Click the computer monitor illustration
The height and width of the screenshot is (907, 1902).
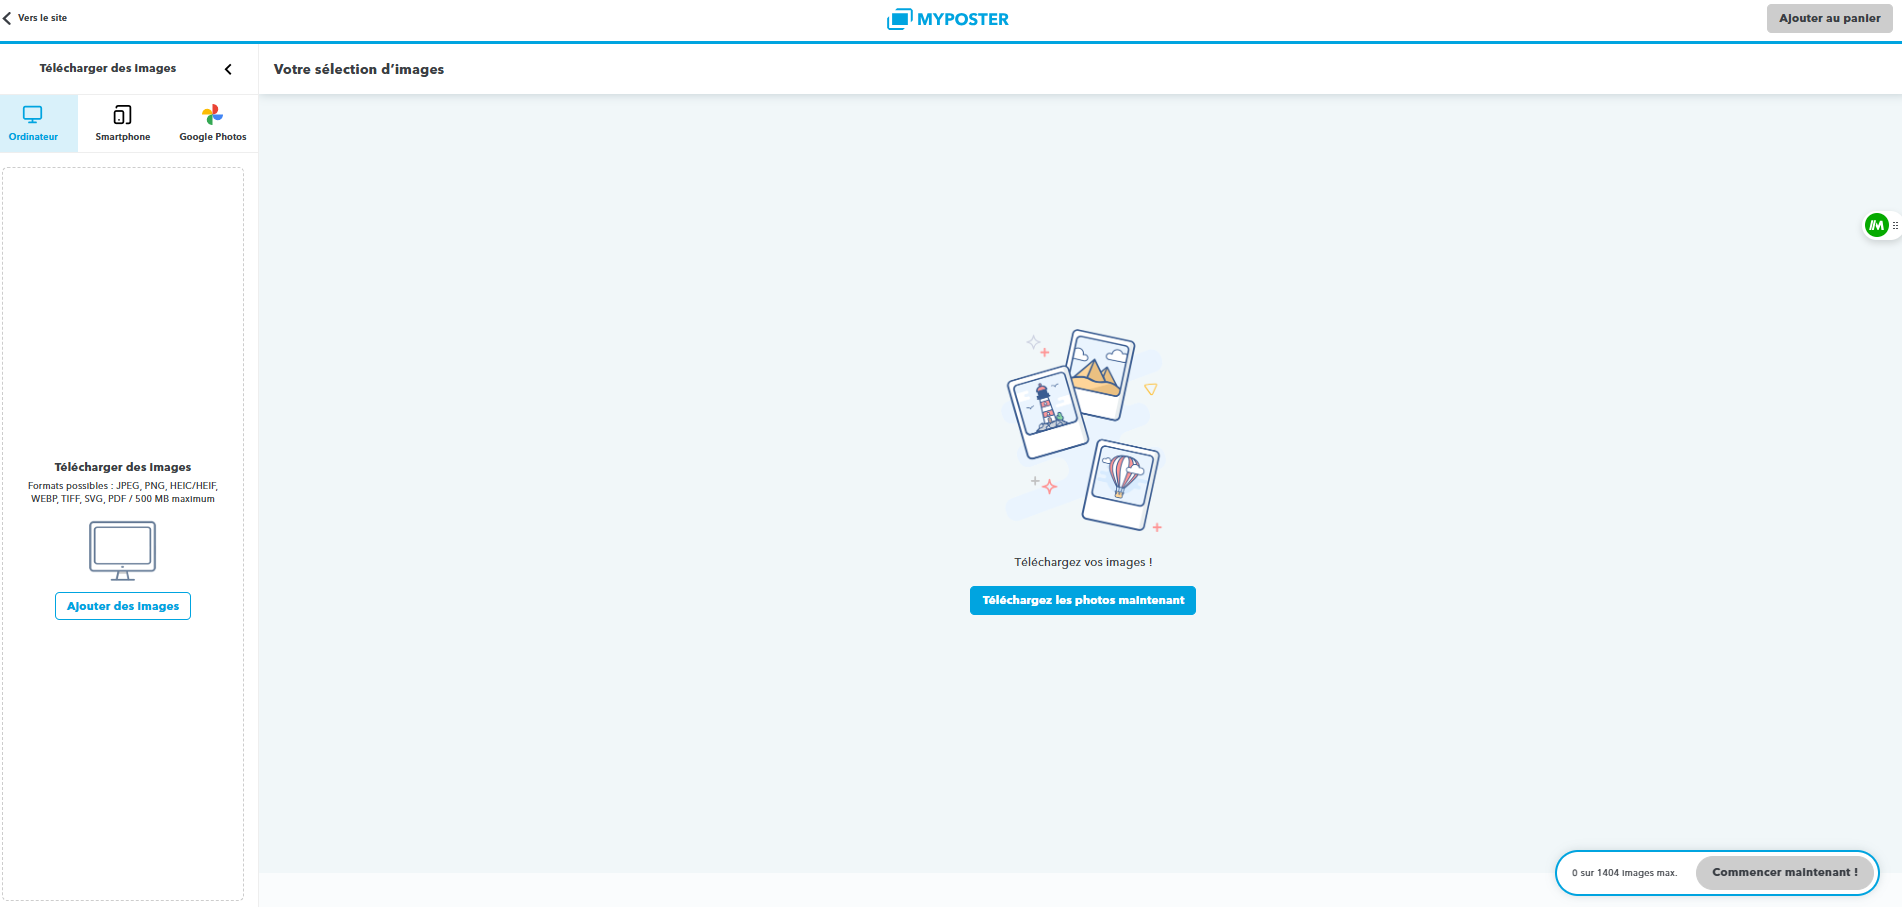[x=122, y=550]
